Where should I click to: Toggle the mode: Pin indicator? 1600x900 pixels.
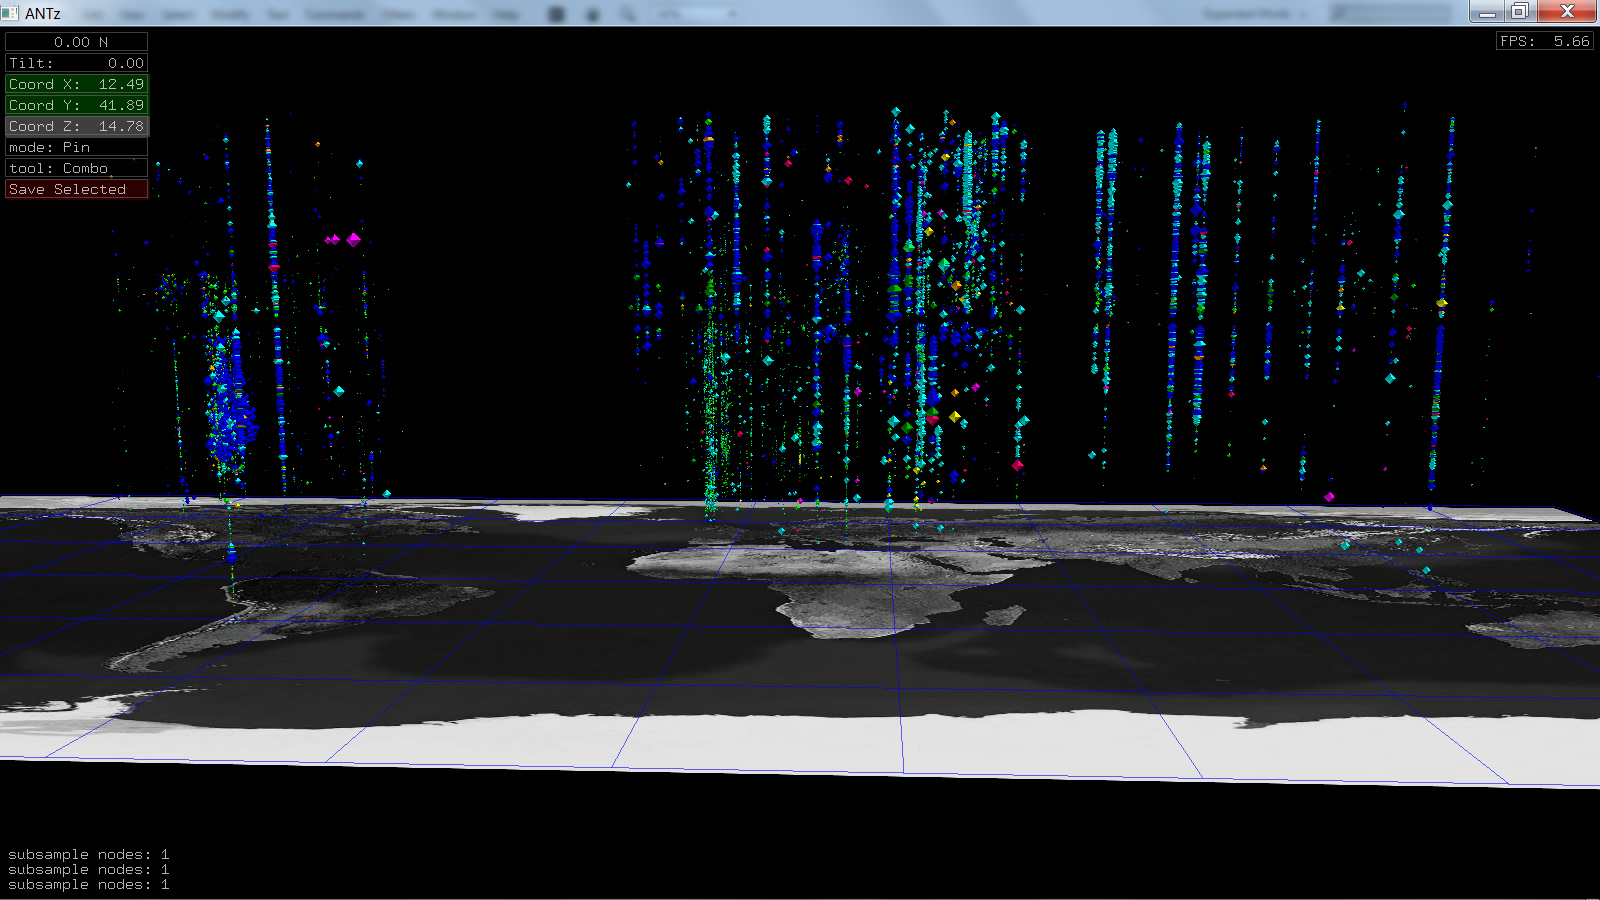76,147
